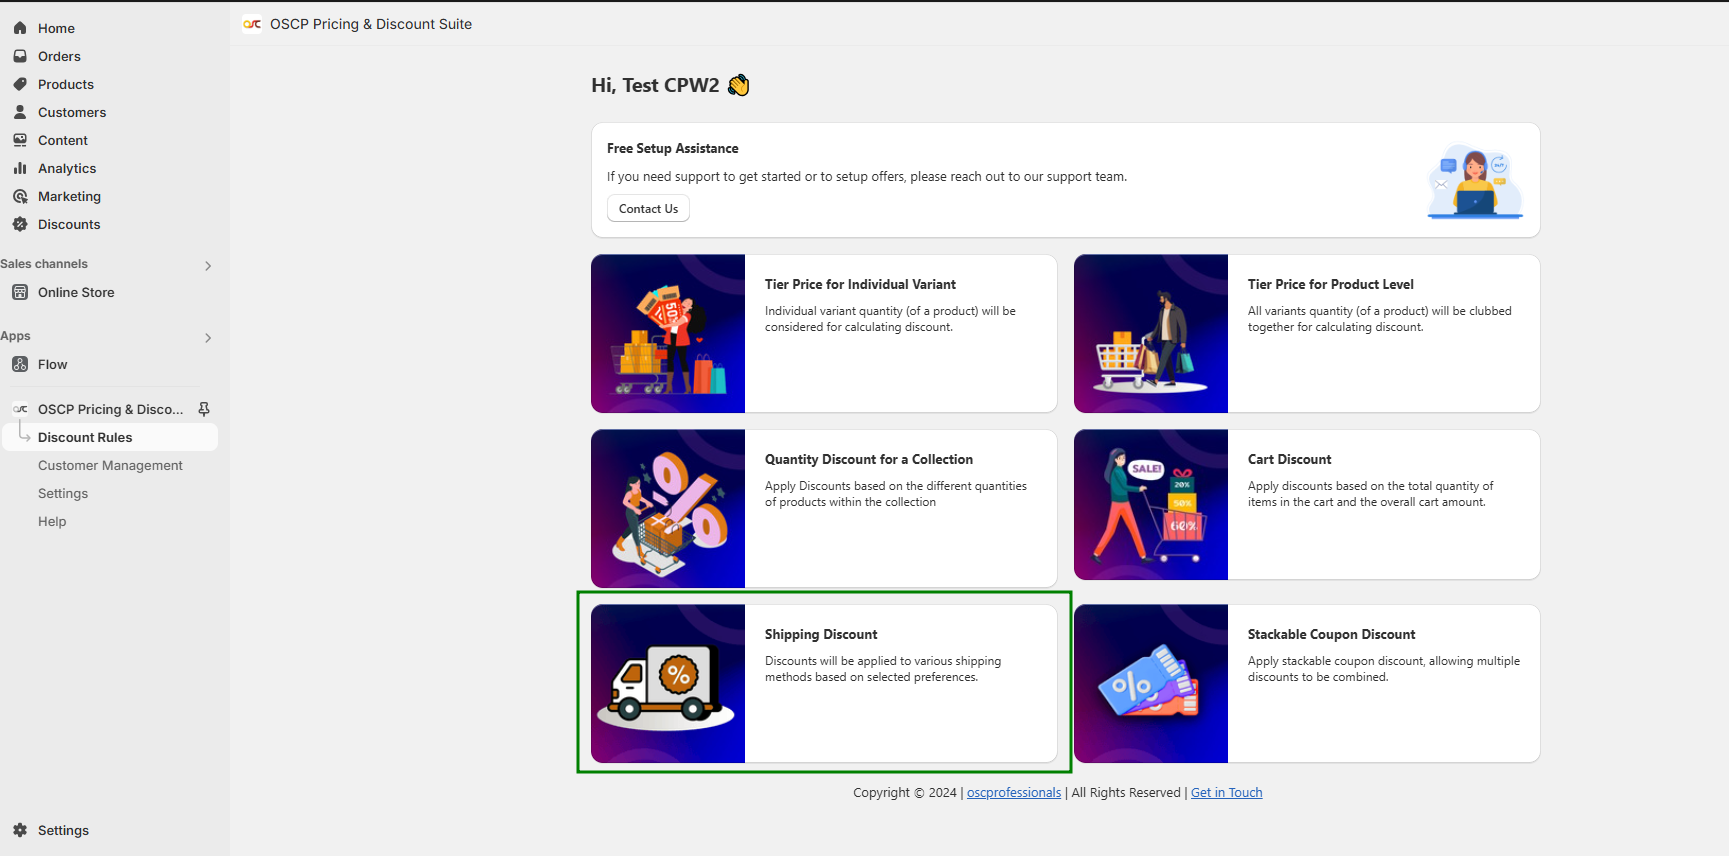Screen dimensions: 1729x856
Task: Open the bottom Settings gear icon
Action: click(x=20, y=830)
